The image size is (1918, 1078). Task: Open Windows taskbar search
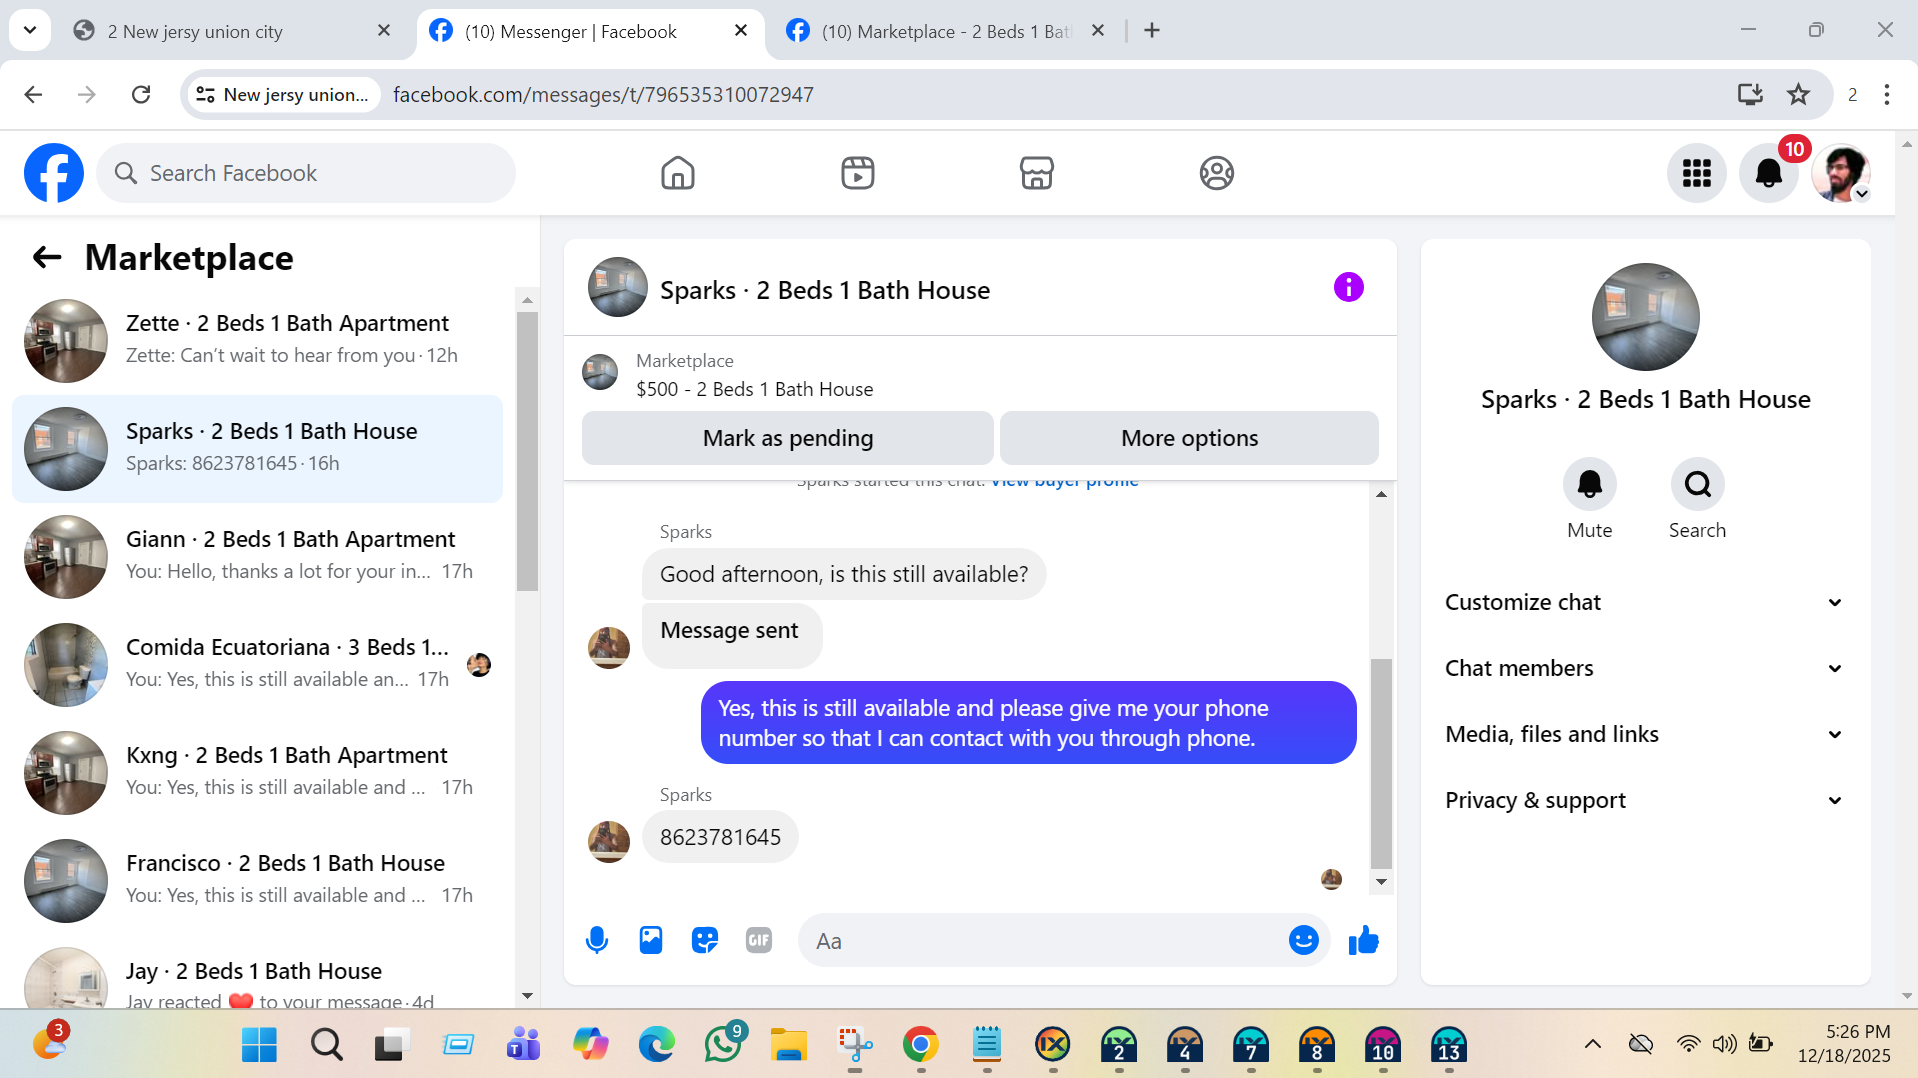[x=326, y=1045]
